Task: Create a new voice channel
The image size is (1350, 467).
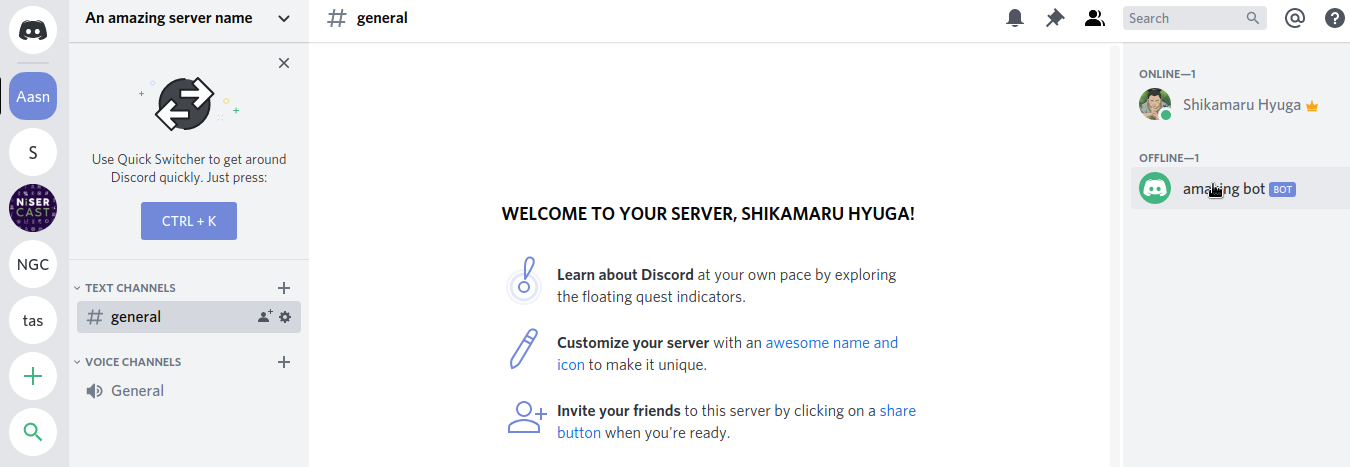Action: 284,362
